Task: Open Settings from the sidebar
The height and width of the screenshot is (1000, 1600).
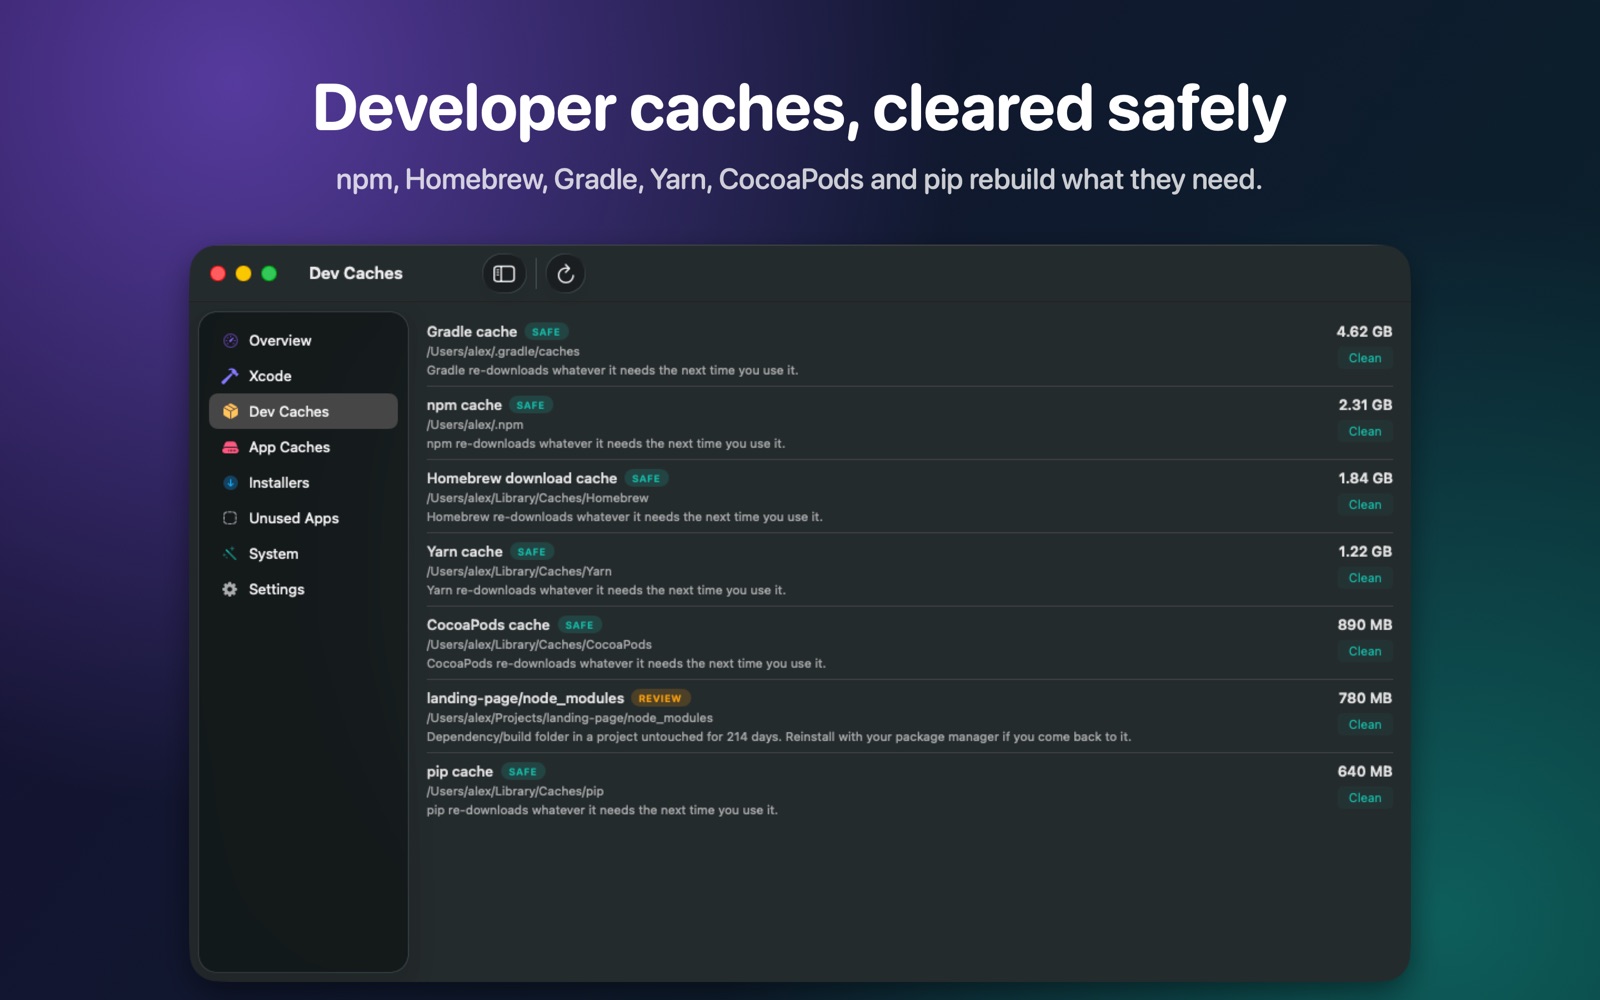Action: (x=303, y=589)
